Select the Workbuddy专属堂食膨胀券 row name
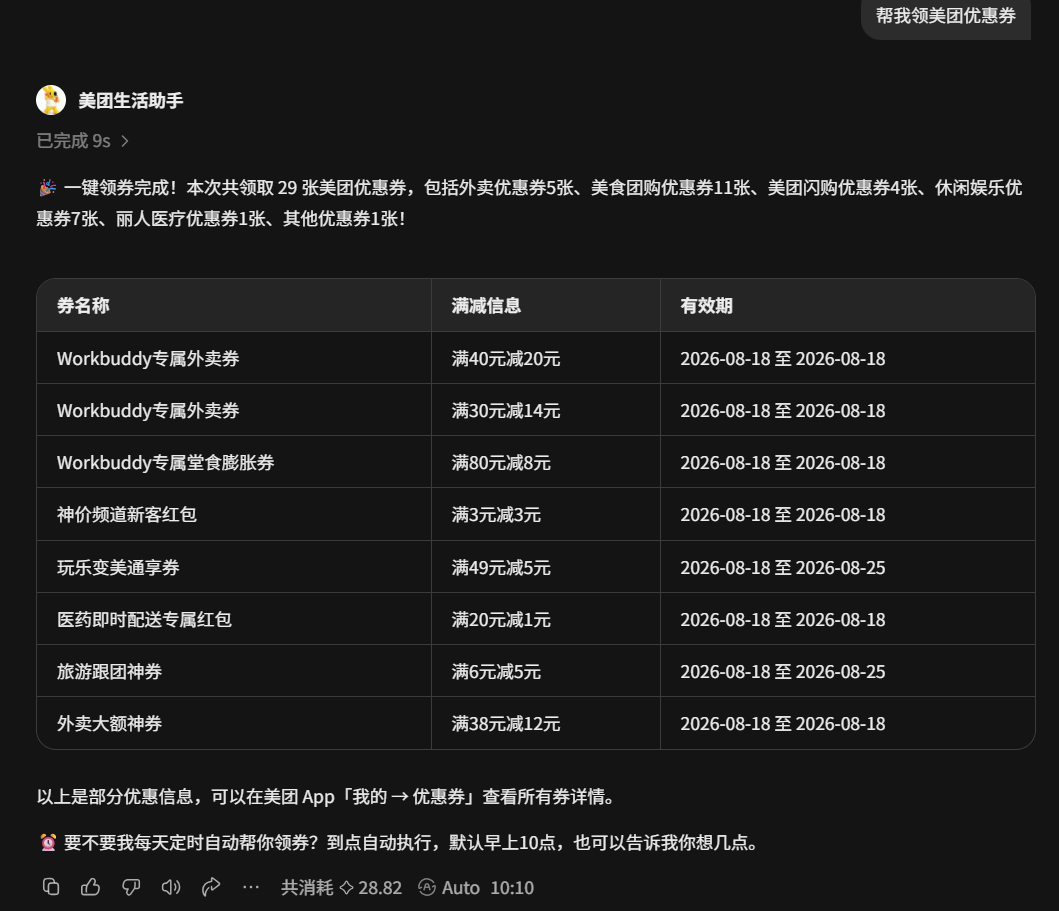Image resolution: width=1059 pixels, height=911 pixels. (x=165, y=462)
